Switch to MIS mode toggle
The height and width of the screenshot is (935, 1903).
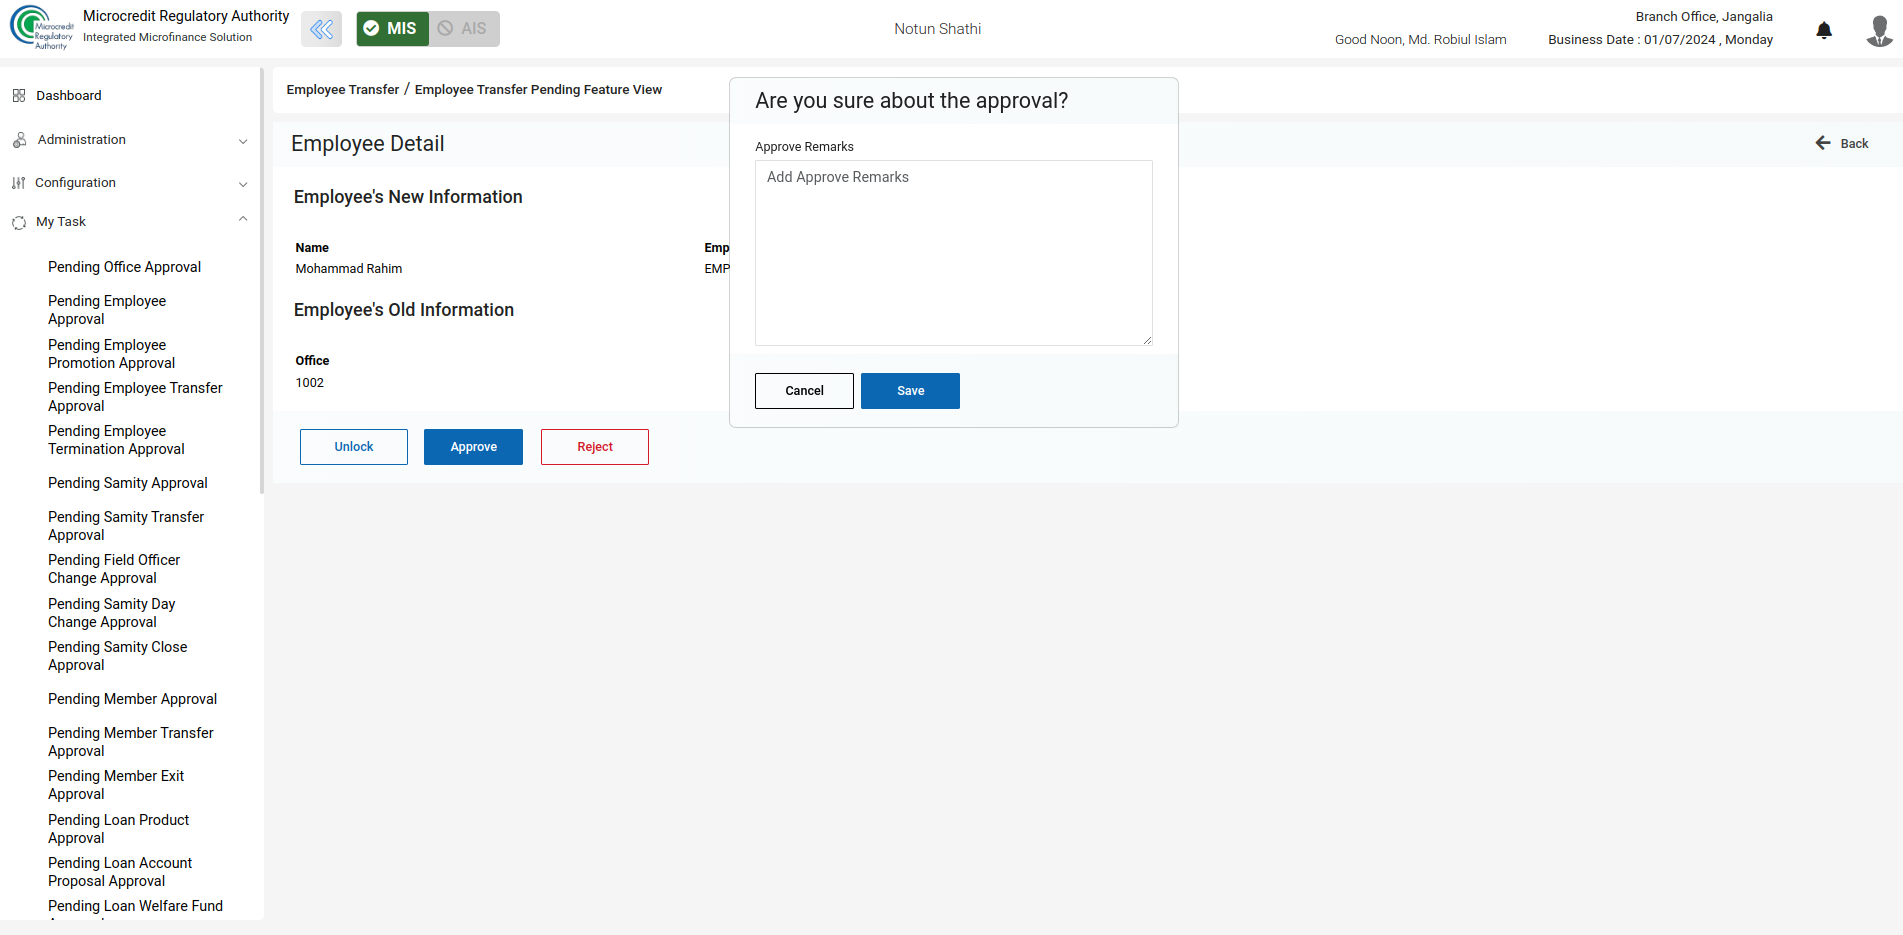point(392,29)
